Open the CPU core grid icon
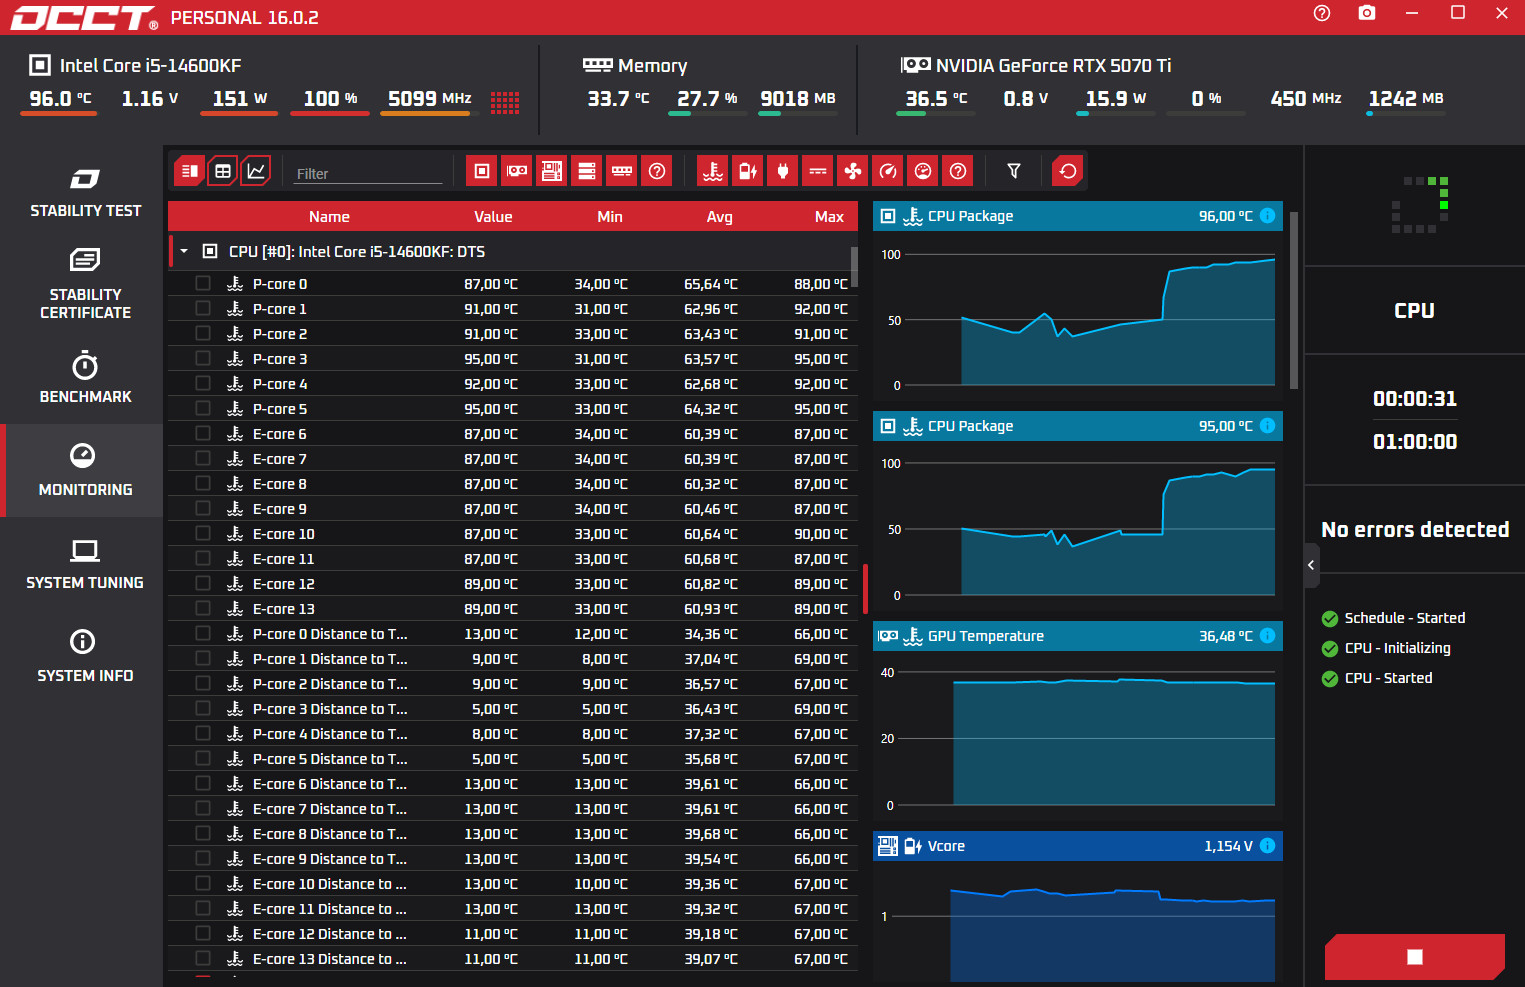The width and height of the screenshot is (1525, 987). [505, 102]
